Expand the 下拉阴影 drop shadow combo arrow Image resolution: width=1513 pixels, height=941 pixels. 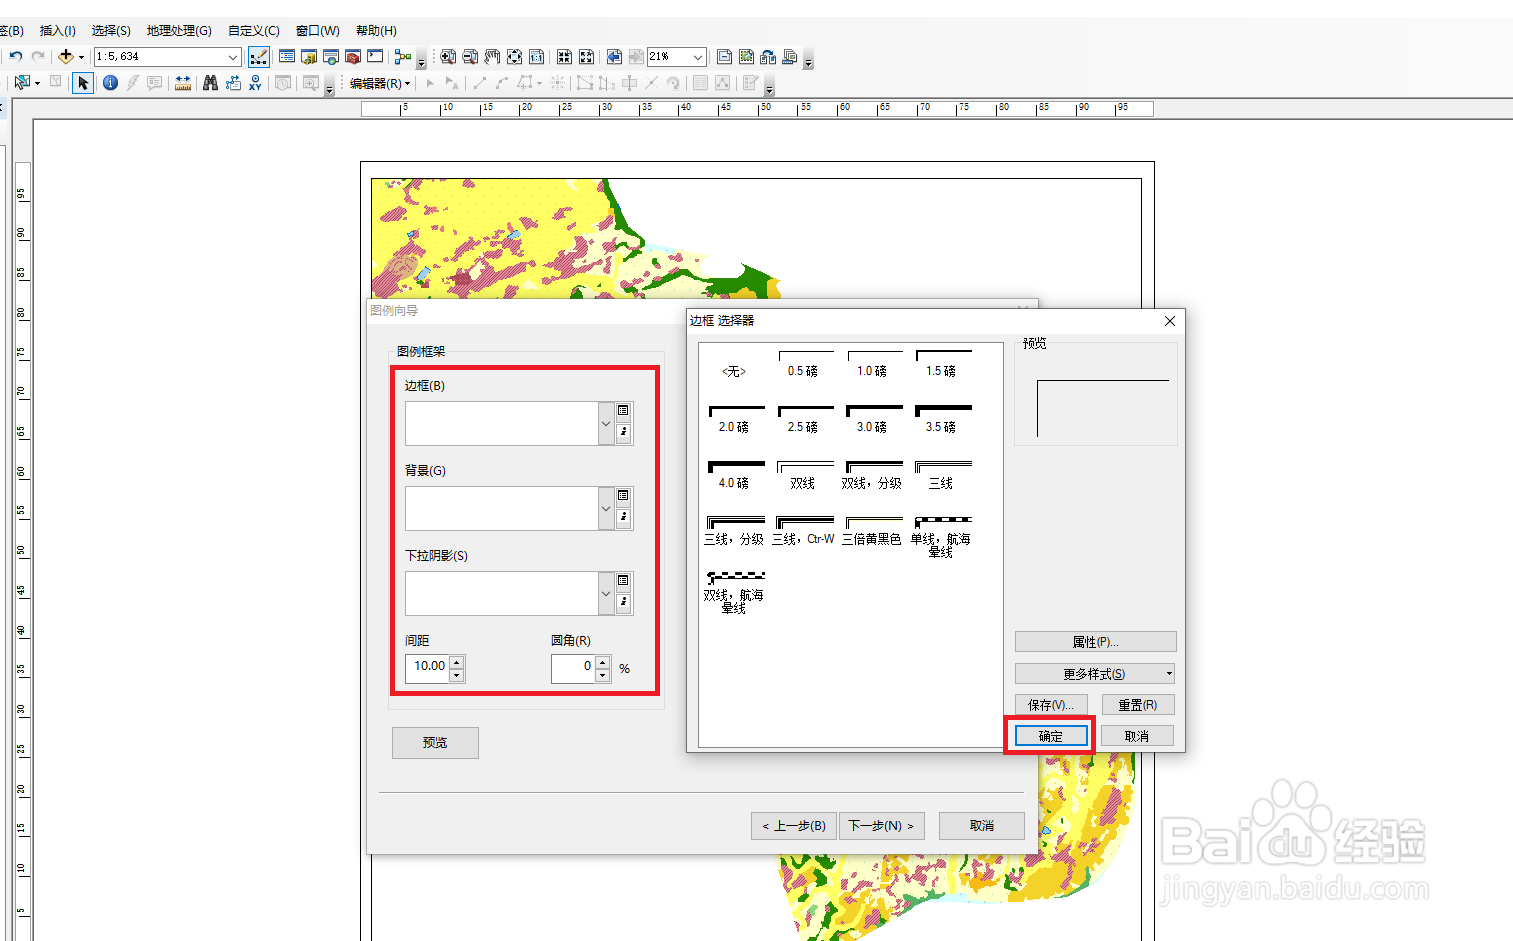(606, 594)
